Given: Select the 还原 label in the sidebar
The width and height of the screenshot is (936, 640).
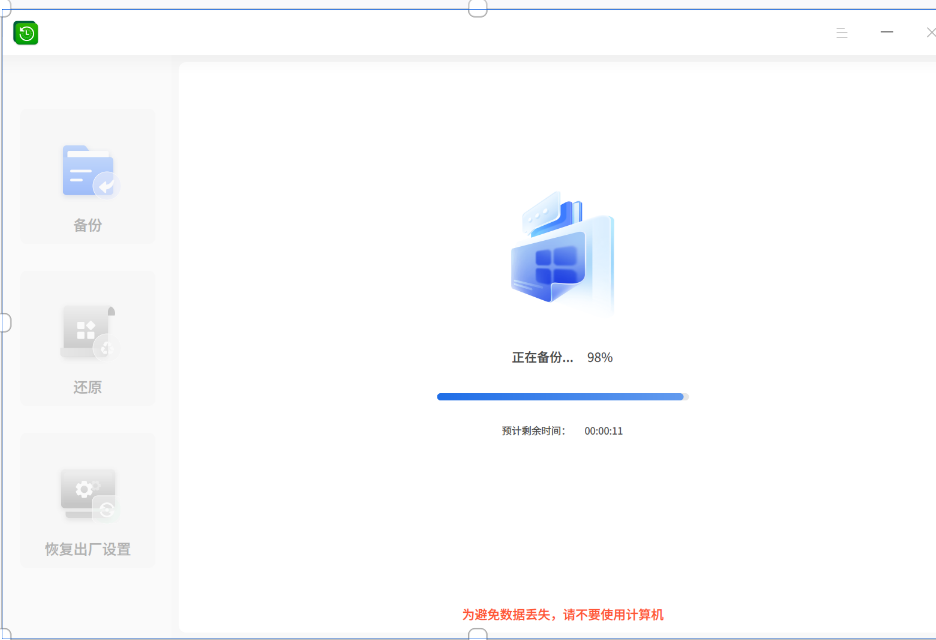Looking at the screenshot, I should pos(88,387).
